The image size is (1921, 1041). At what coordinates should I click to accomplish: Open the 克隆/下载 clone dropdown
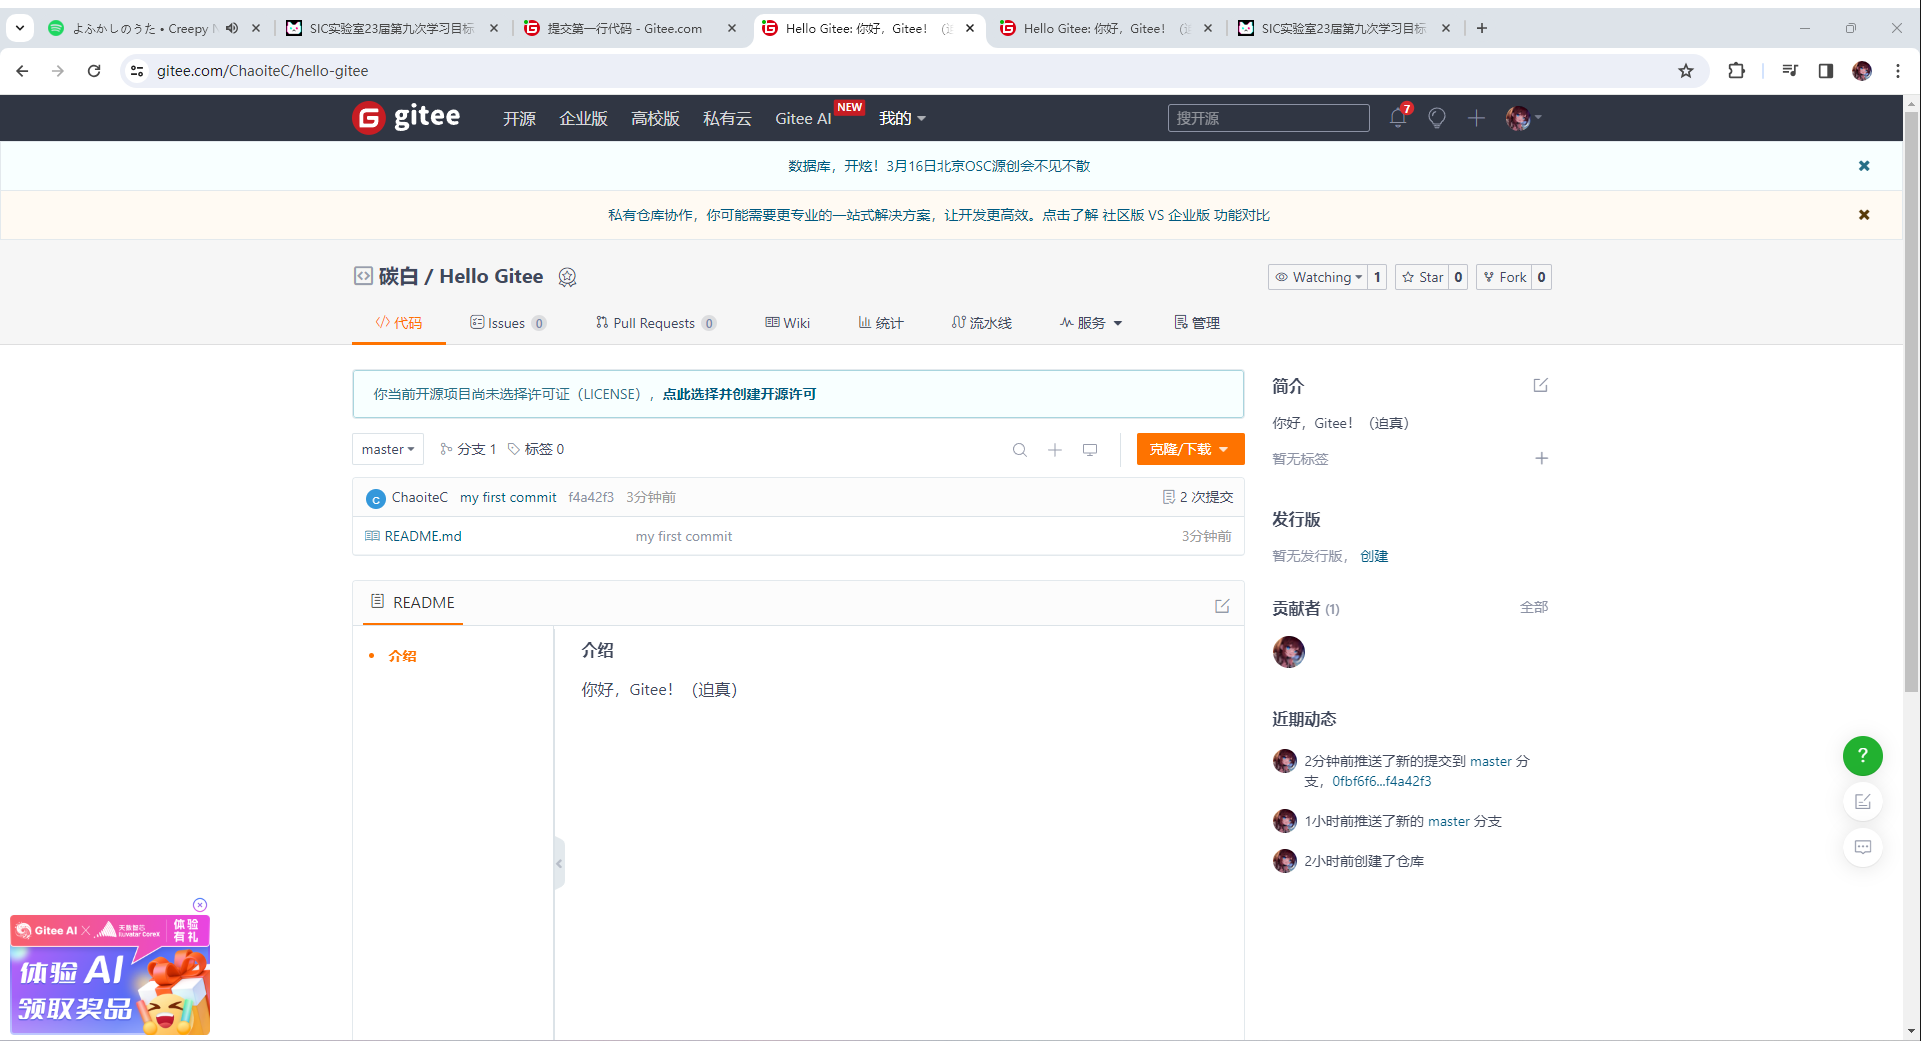click(x=1191, y=449)
